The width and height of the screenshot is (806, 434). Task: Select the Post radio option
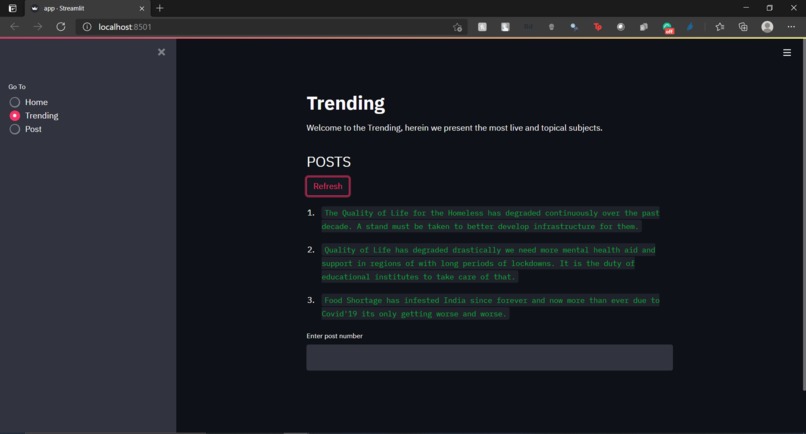[26, 129]
